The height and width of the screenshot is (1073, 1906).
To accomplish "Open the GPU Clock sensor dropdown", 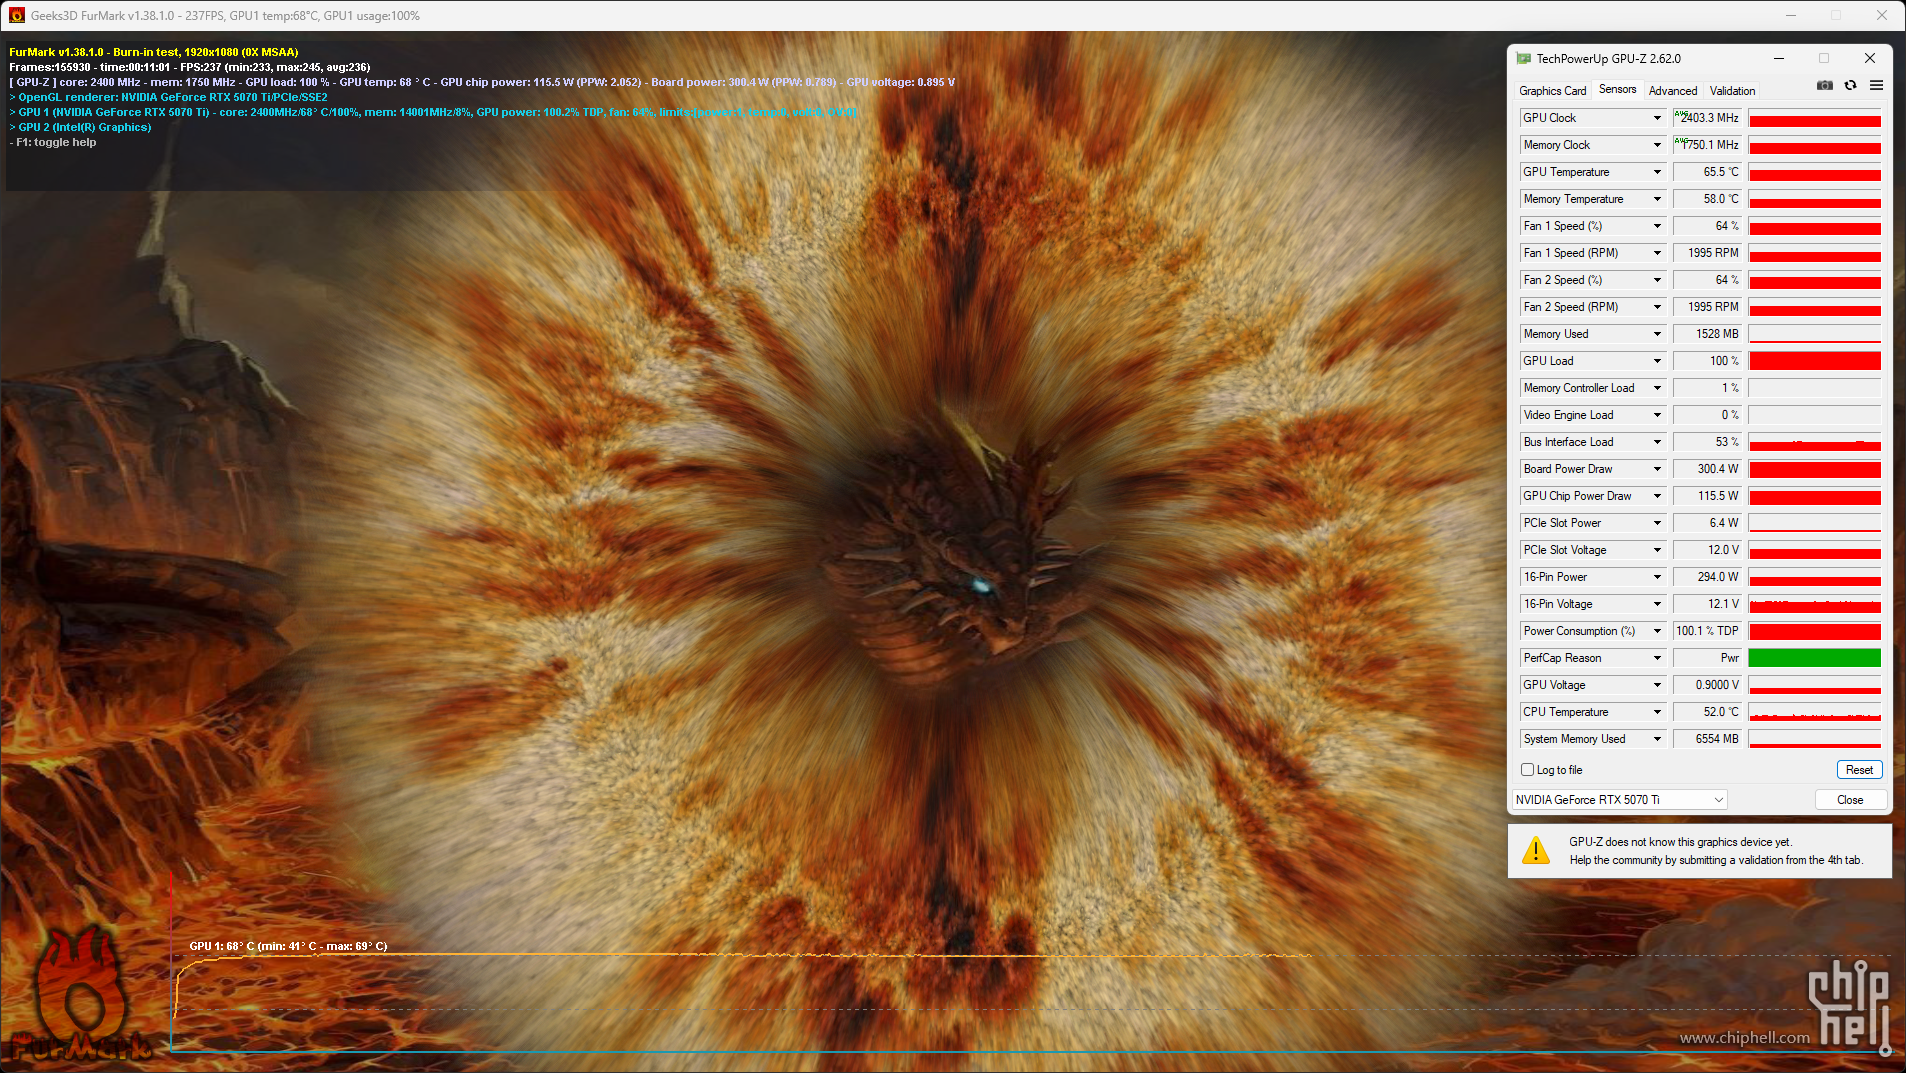I will point(1657,118).
